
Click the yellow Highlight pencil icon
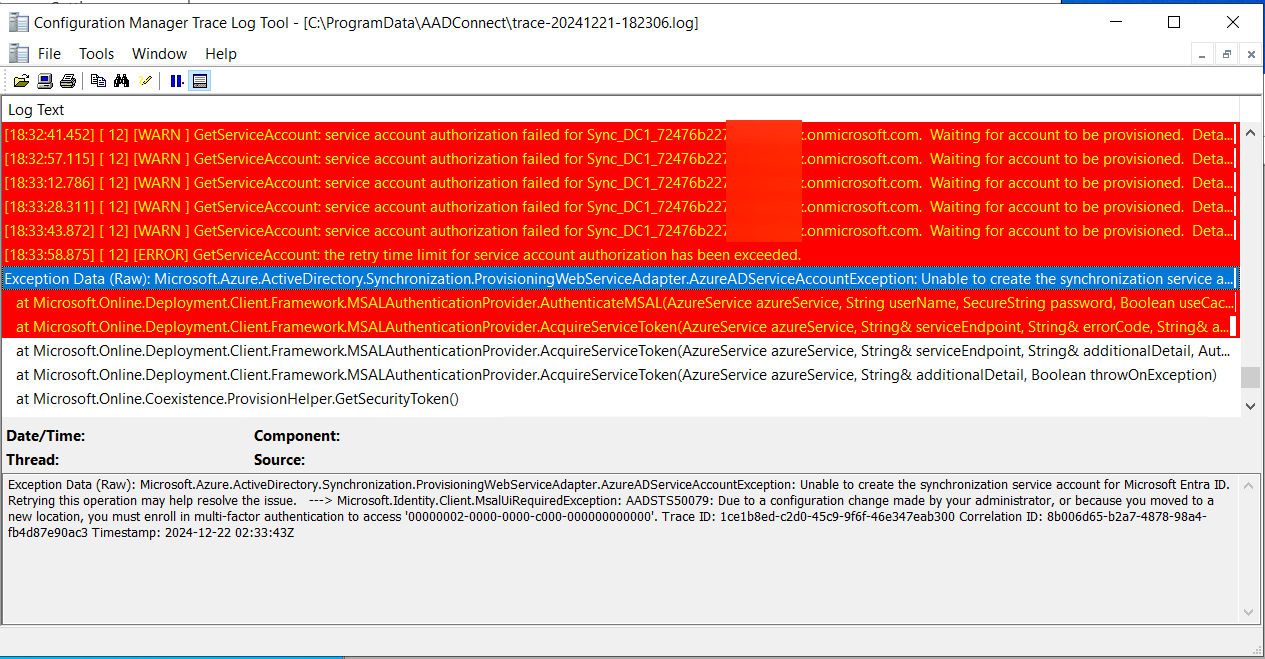(x=146, y=81)
